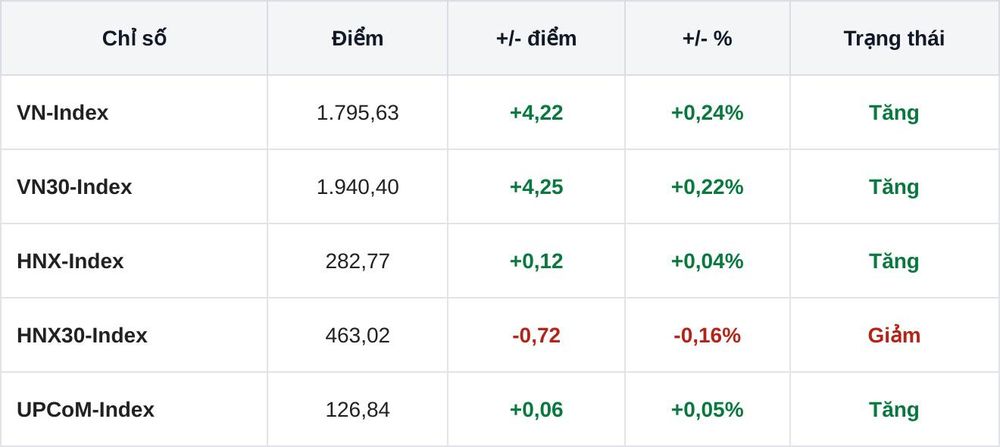Click the 1.940,40 point value
1000x447 pixels.
click(x=358, y=187)
